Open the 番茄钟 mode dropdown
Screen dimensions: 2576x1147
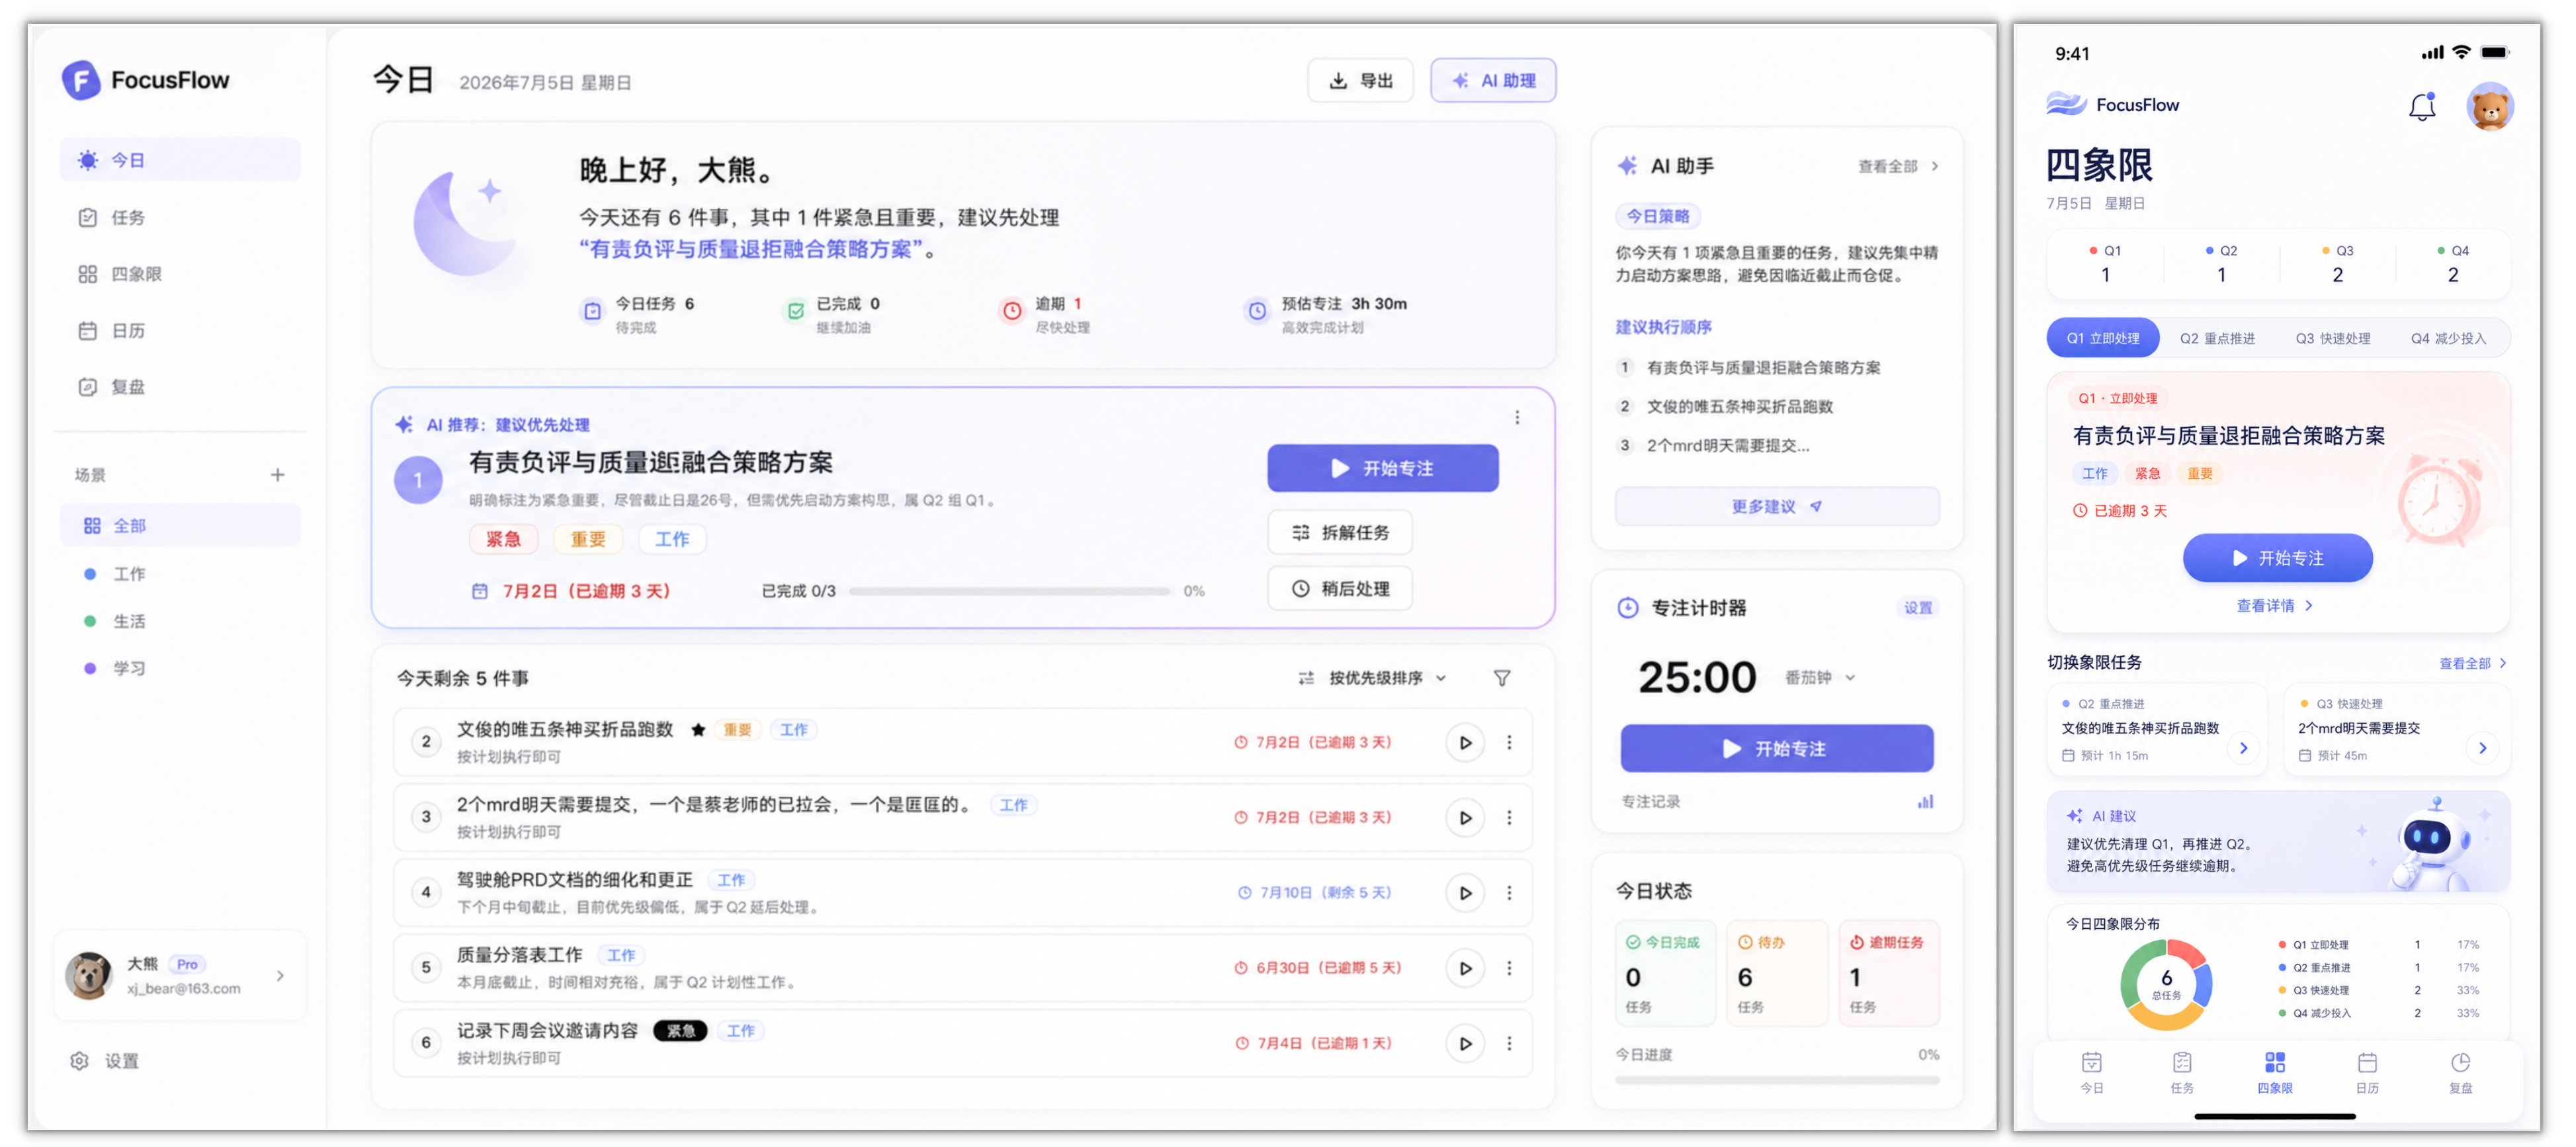tap(1820, 677)
